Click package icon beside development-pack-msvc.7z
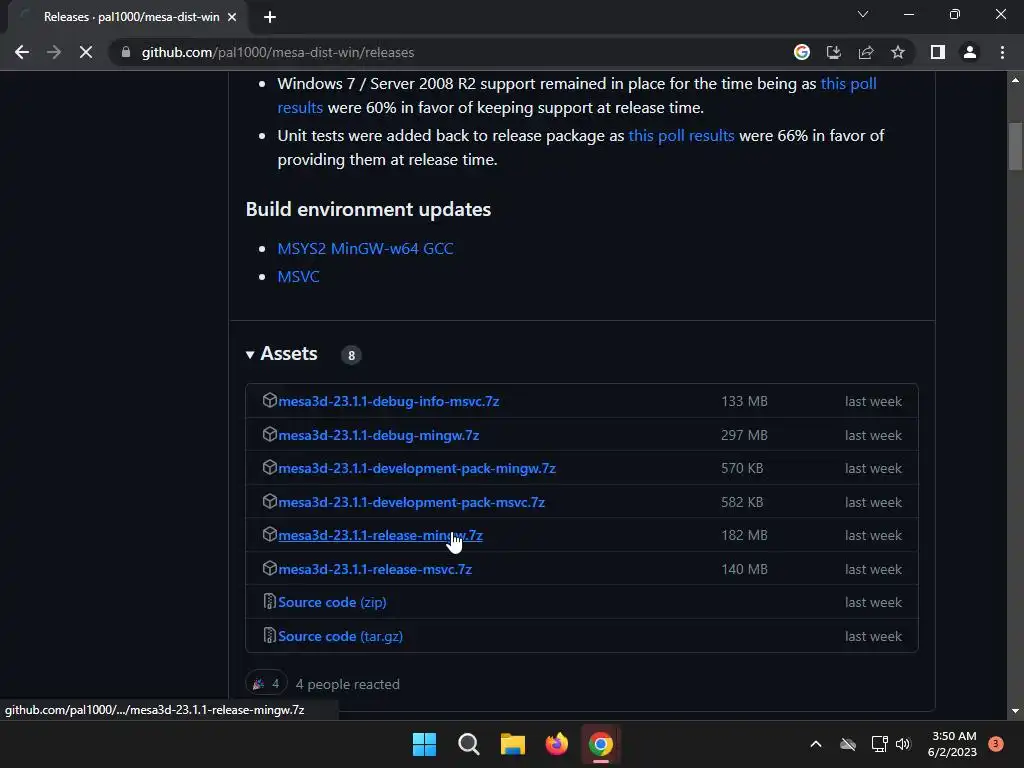Viewport: 1024px width, 768px height. coord(269,502)
